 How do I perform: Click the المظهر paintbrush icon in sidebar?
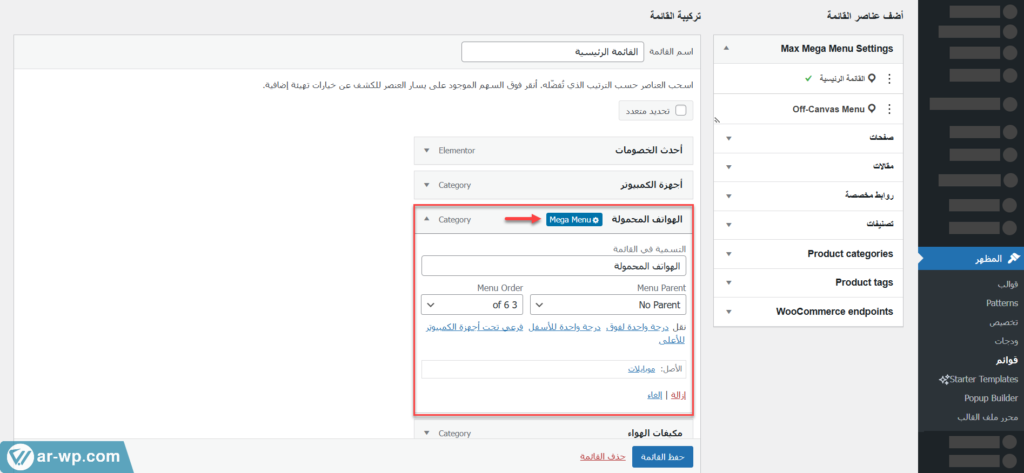(1013, 259)
